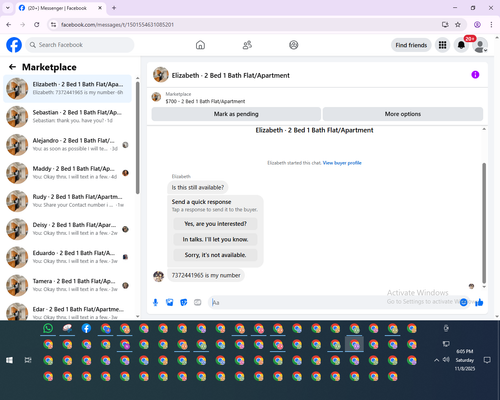Go back in browser history

(x=9, y=24)
